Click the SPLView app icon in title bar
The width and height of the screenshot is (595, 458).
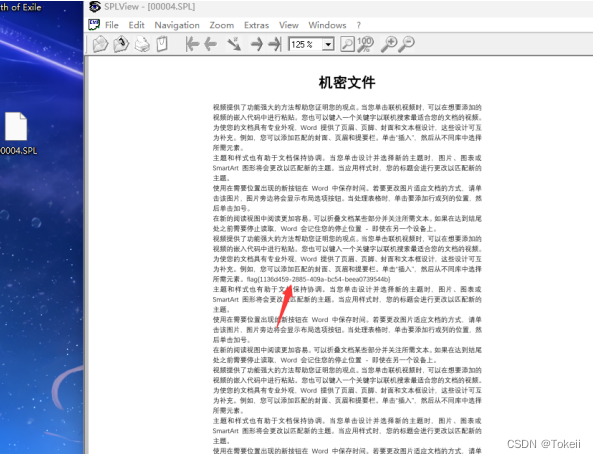[94, 7]
